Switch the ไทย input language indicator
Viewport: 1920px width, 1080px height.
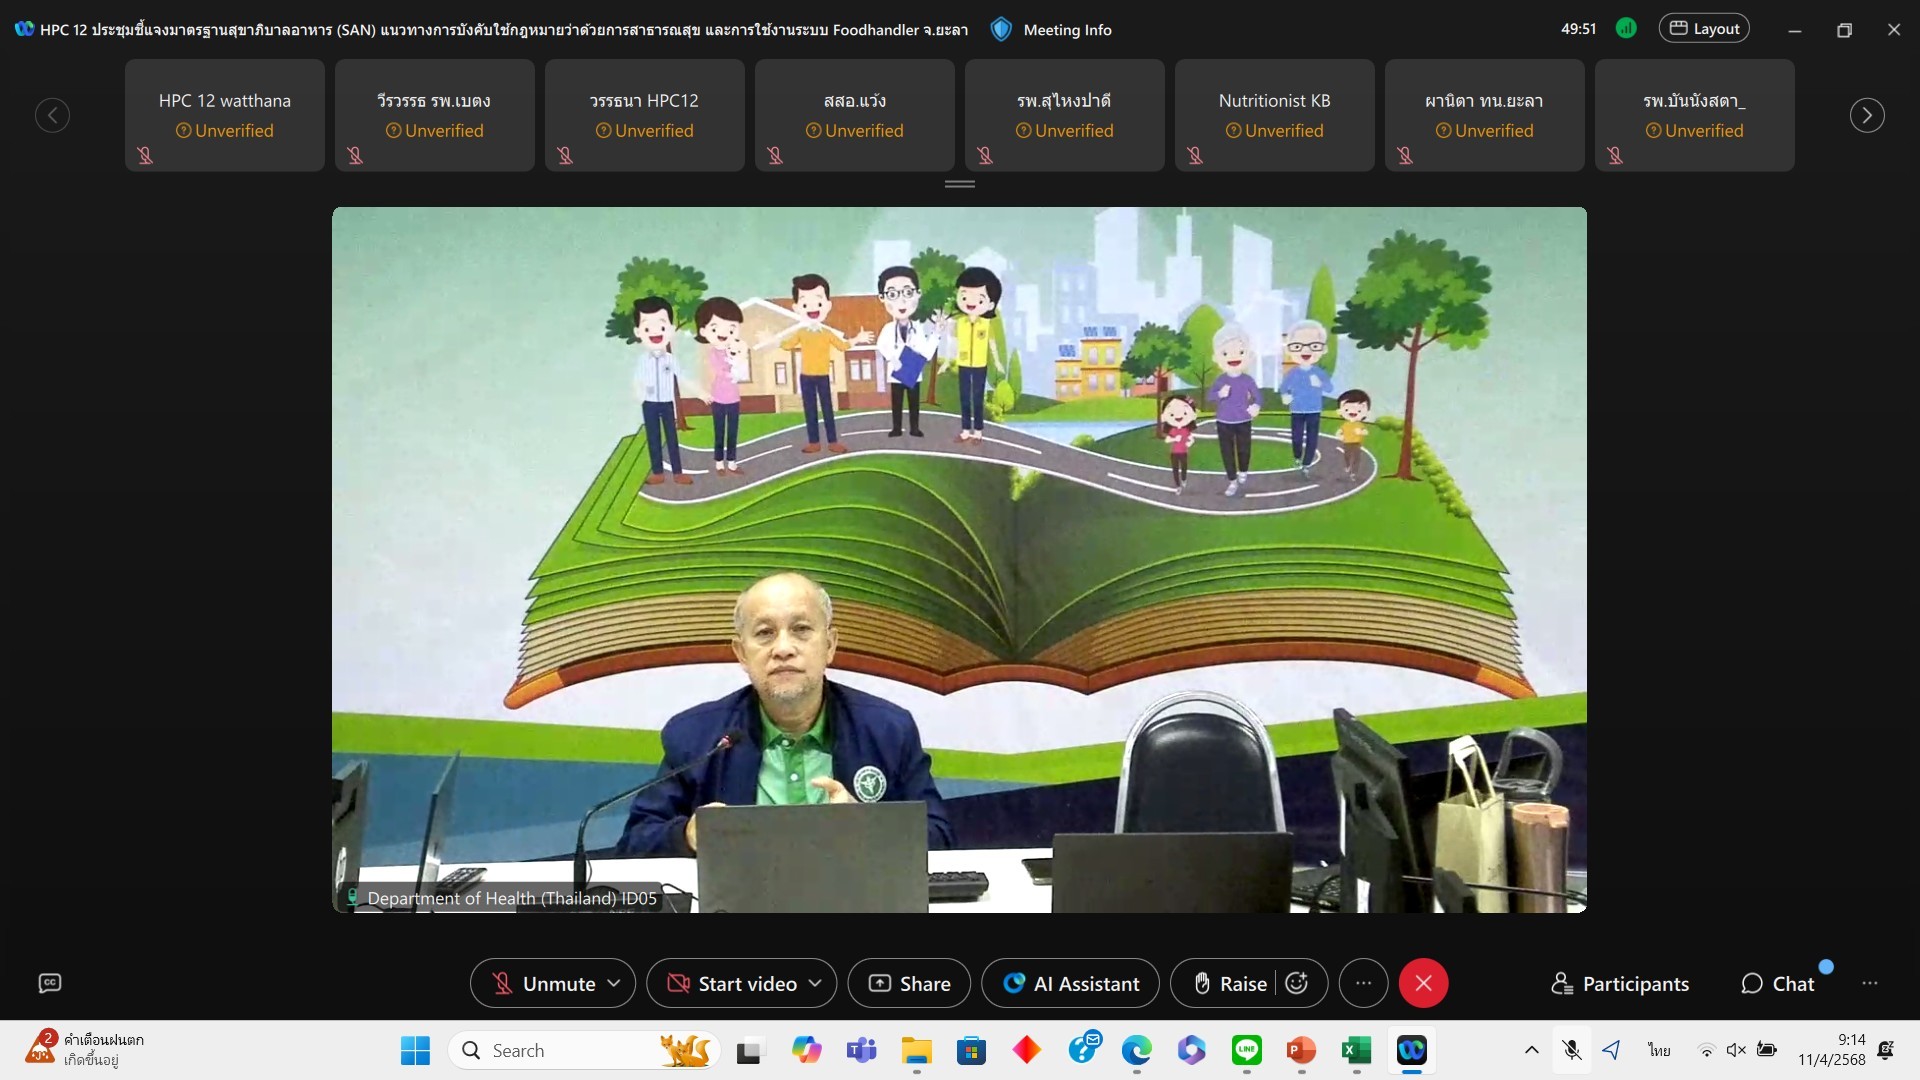(1660, 1050)
